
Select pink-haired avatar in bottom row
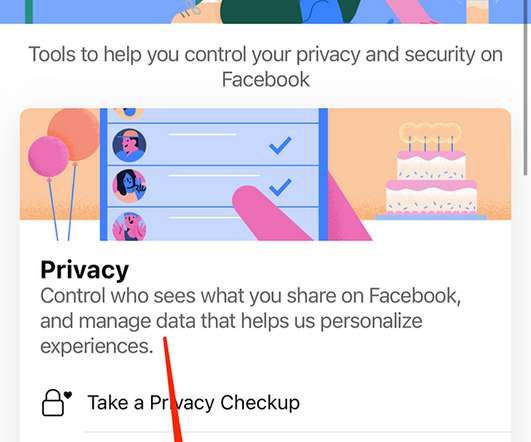[129, 226]
